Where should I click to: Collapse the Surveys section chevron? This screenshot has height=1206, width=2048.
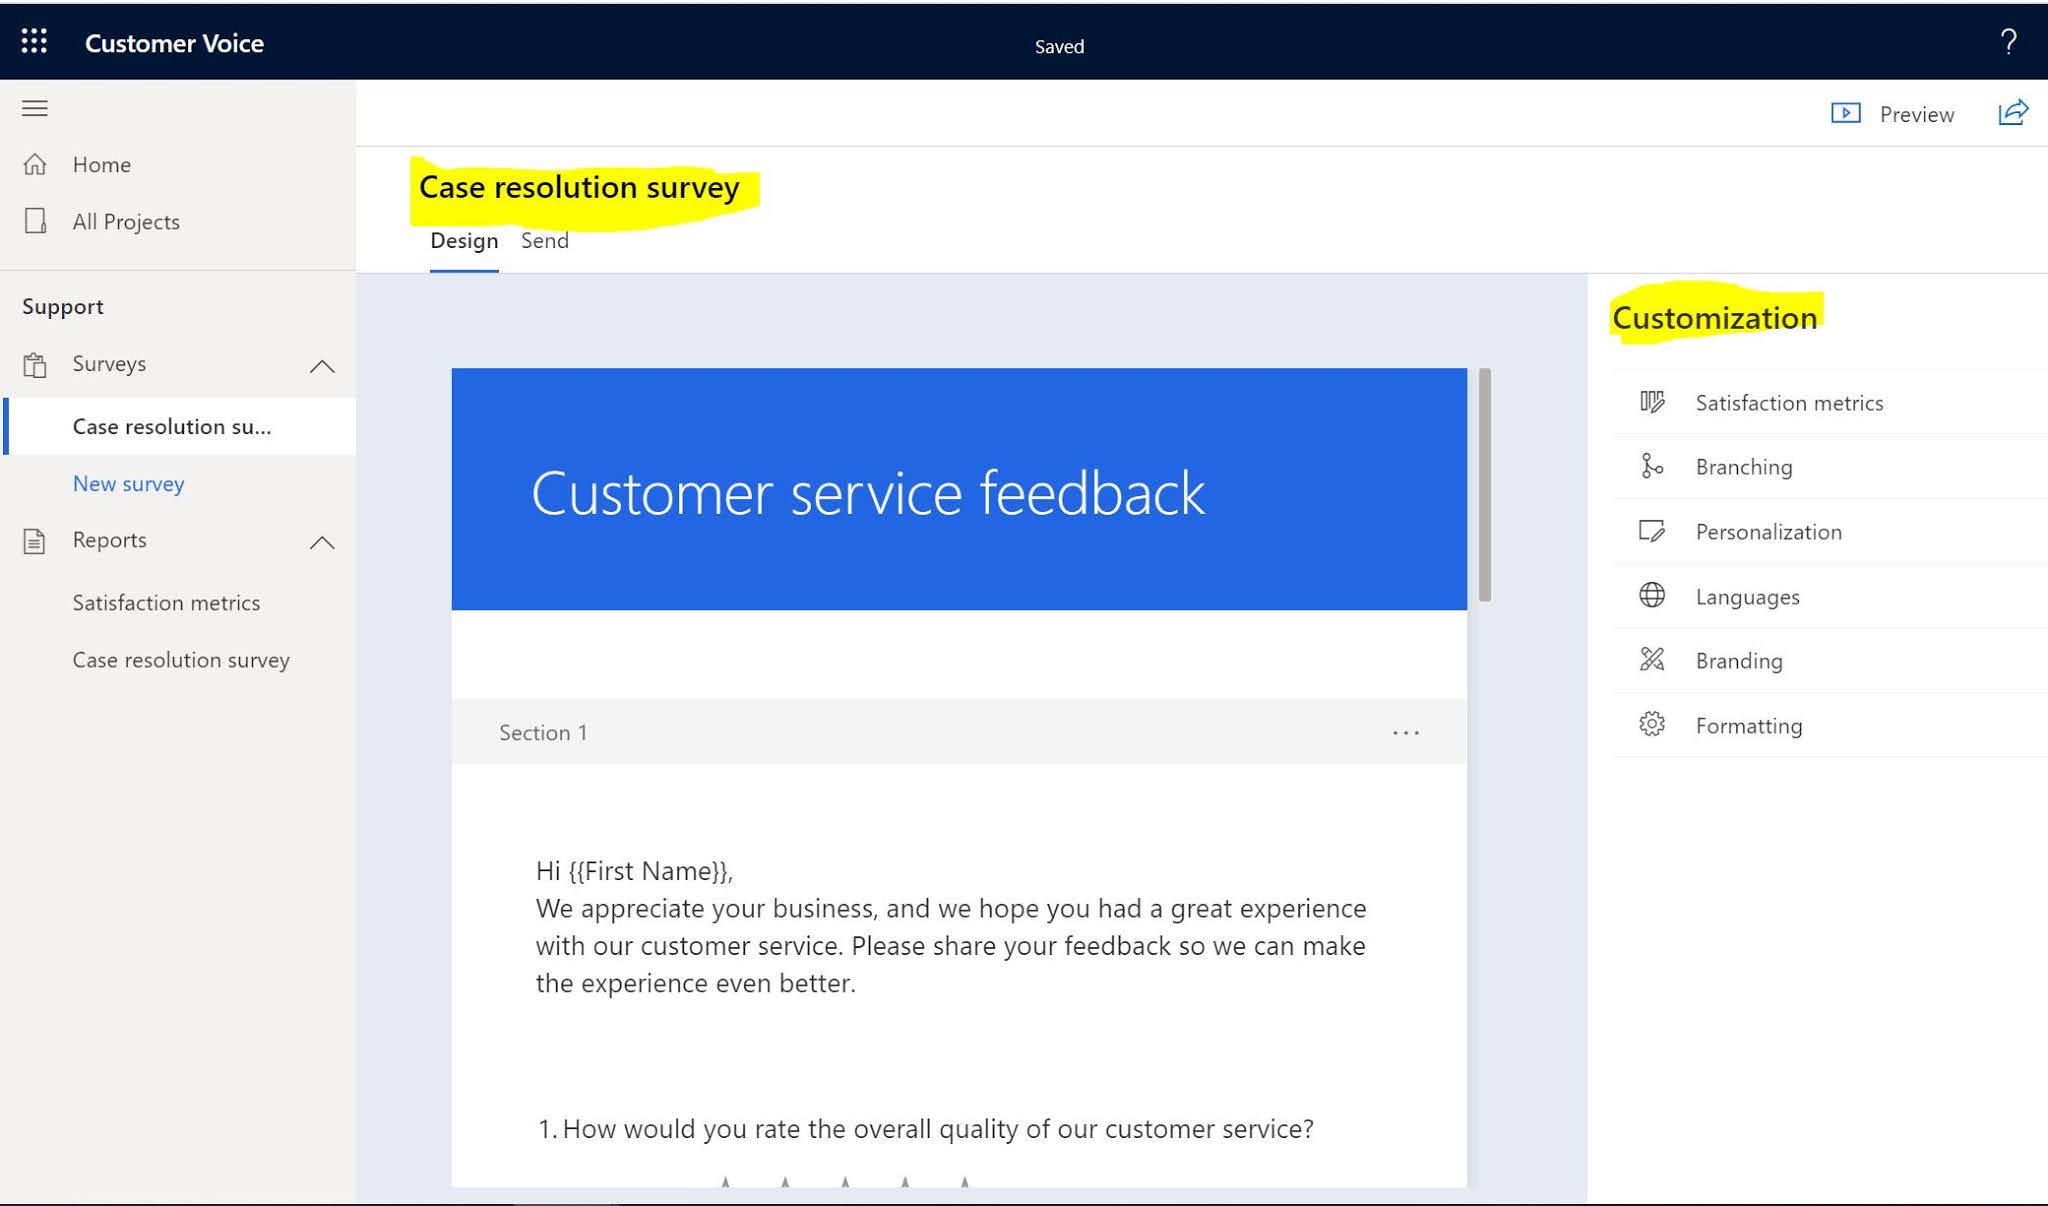pos(322,366)
